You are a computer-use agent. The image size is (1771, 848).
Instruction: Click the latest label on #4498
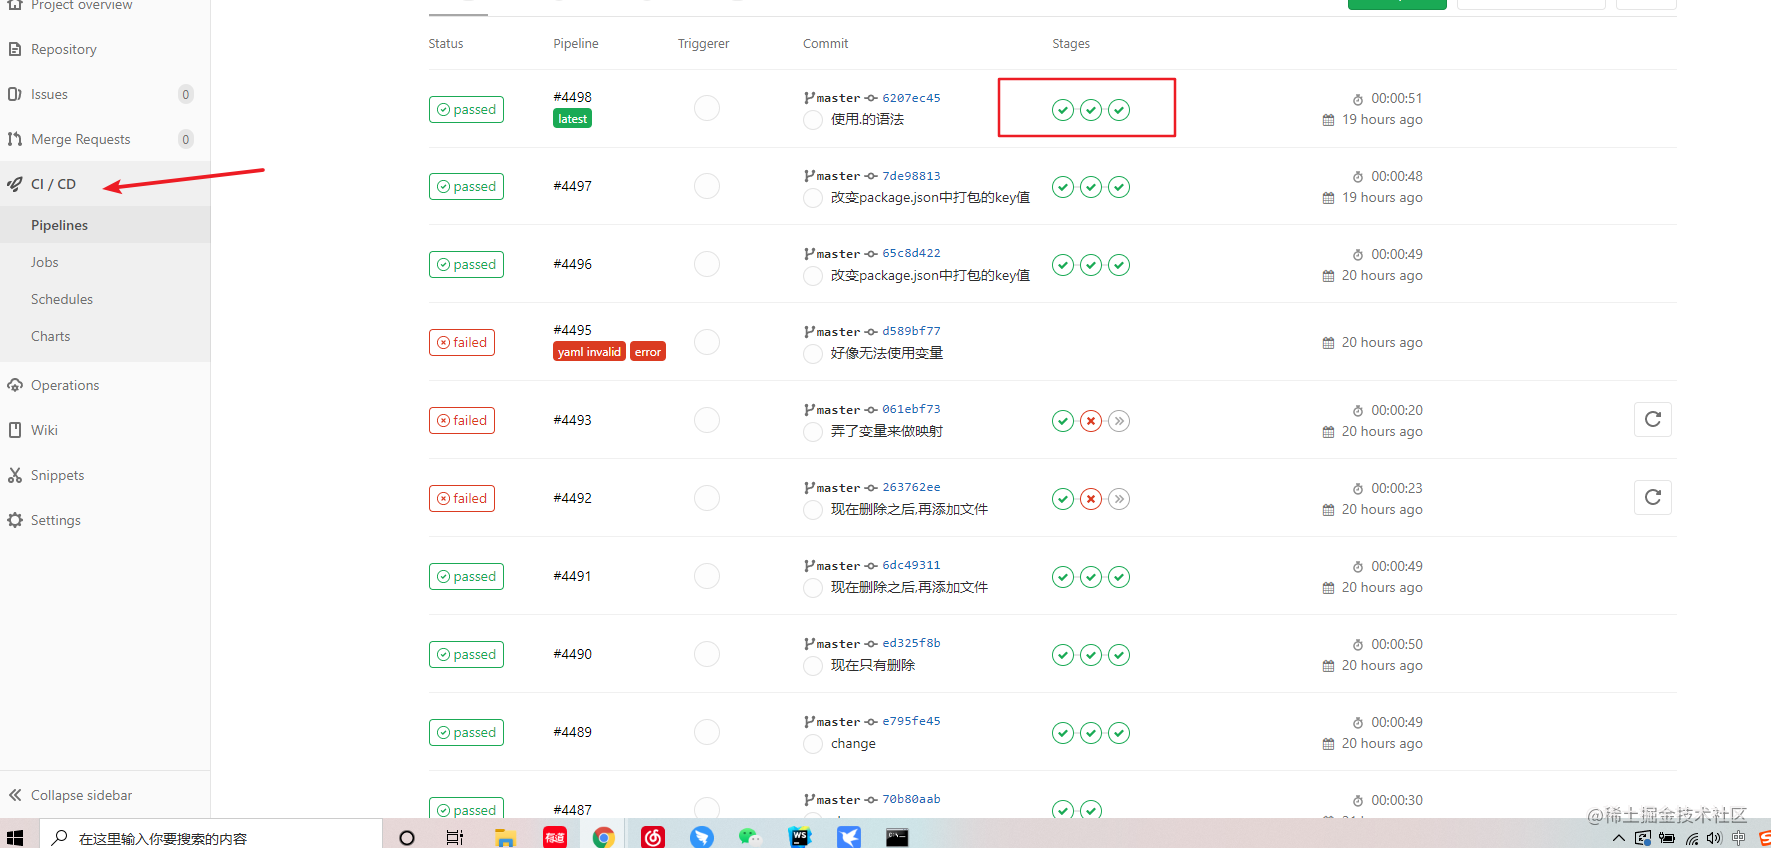[x=573, y=119]
